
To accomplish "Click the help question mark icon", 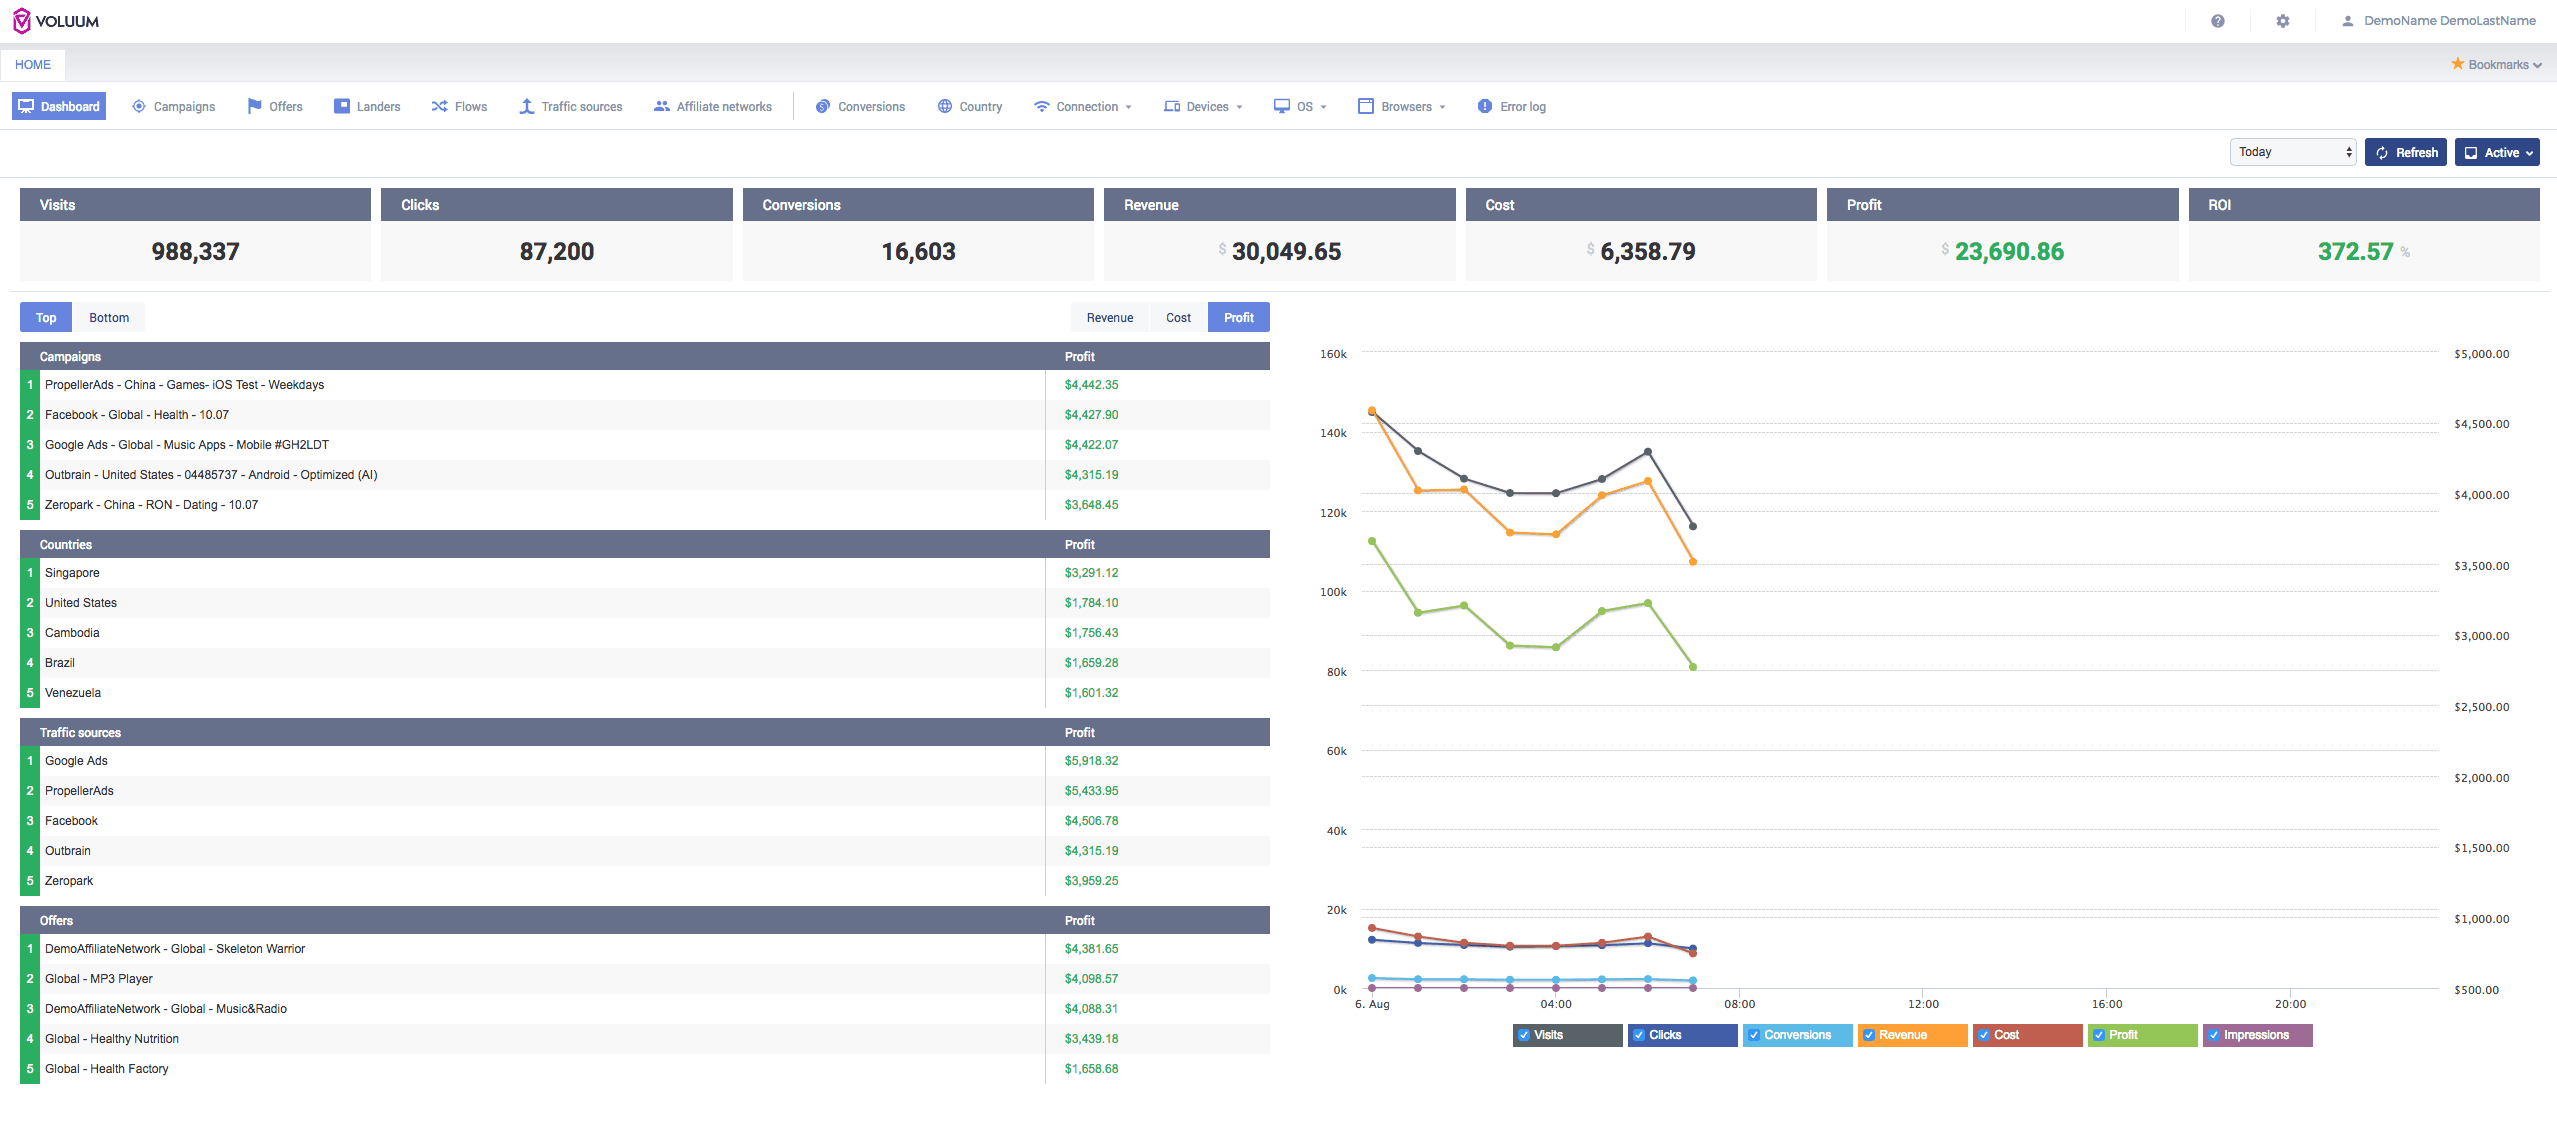I will [2217, 21].
